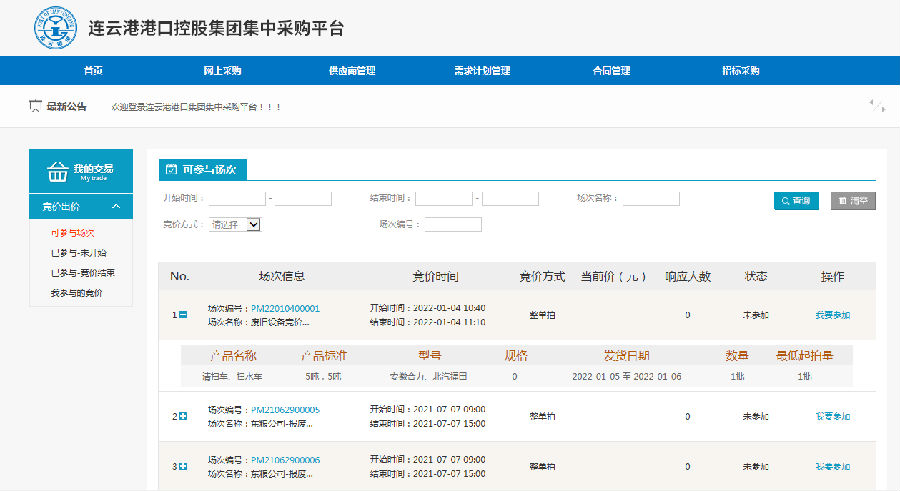This screenshot has width=900, height=491.
Task: Click the 场次信息 column header
Action: tap(281, 277)
